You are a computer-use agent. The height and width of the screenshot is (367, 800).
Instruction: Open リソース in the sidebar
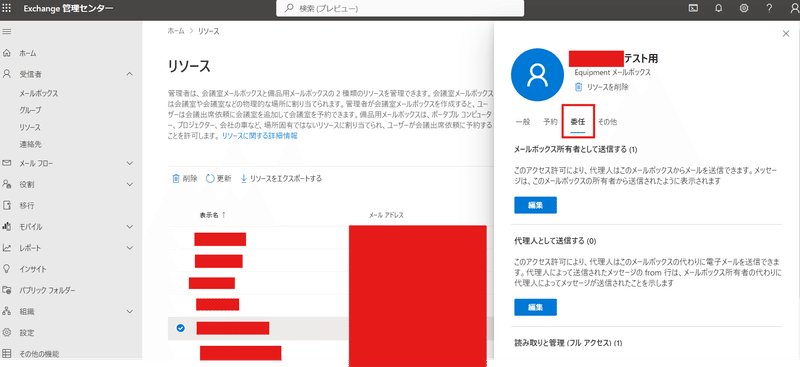tap(30, 128)
